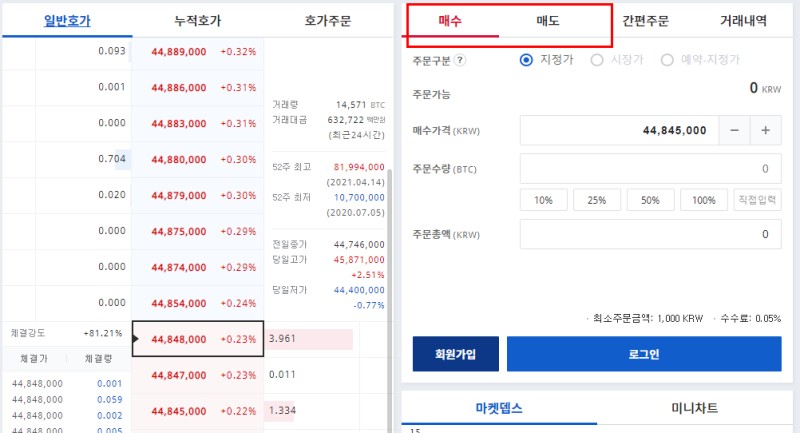
Task: Select the 44,848,000 current price row
Action: click(x=198, y=339)
